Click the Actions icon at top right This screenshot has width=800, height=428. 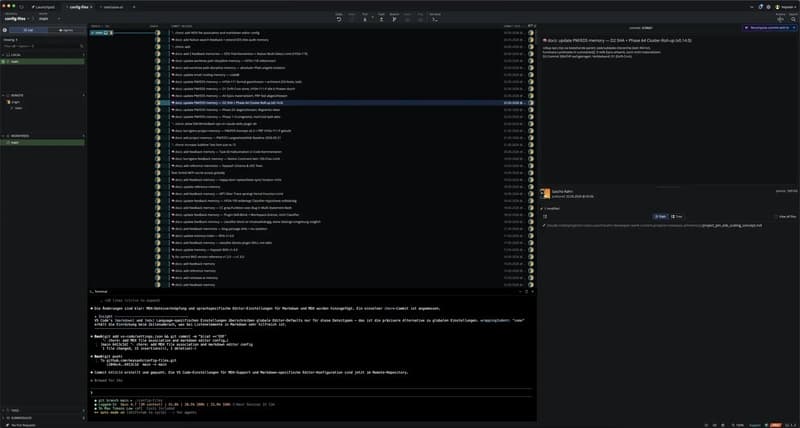tap(780, 18)
